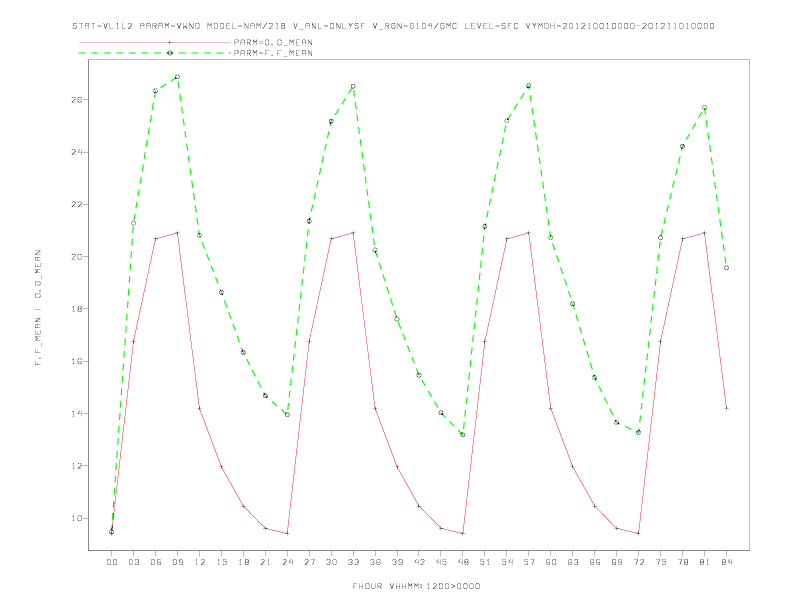Click the green dashed legend line sample

pos(155,53)
